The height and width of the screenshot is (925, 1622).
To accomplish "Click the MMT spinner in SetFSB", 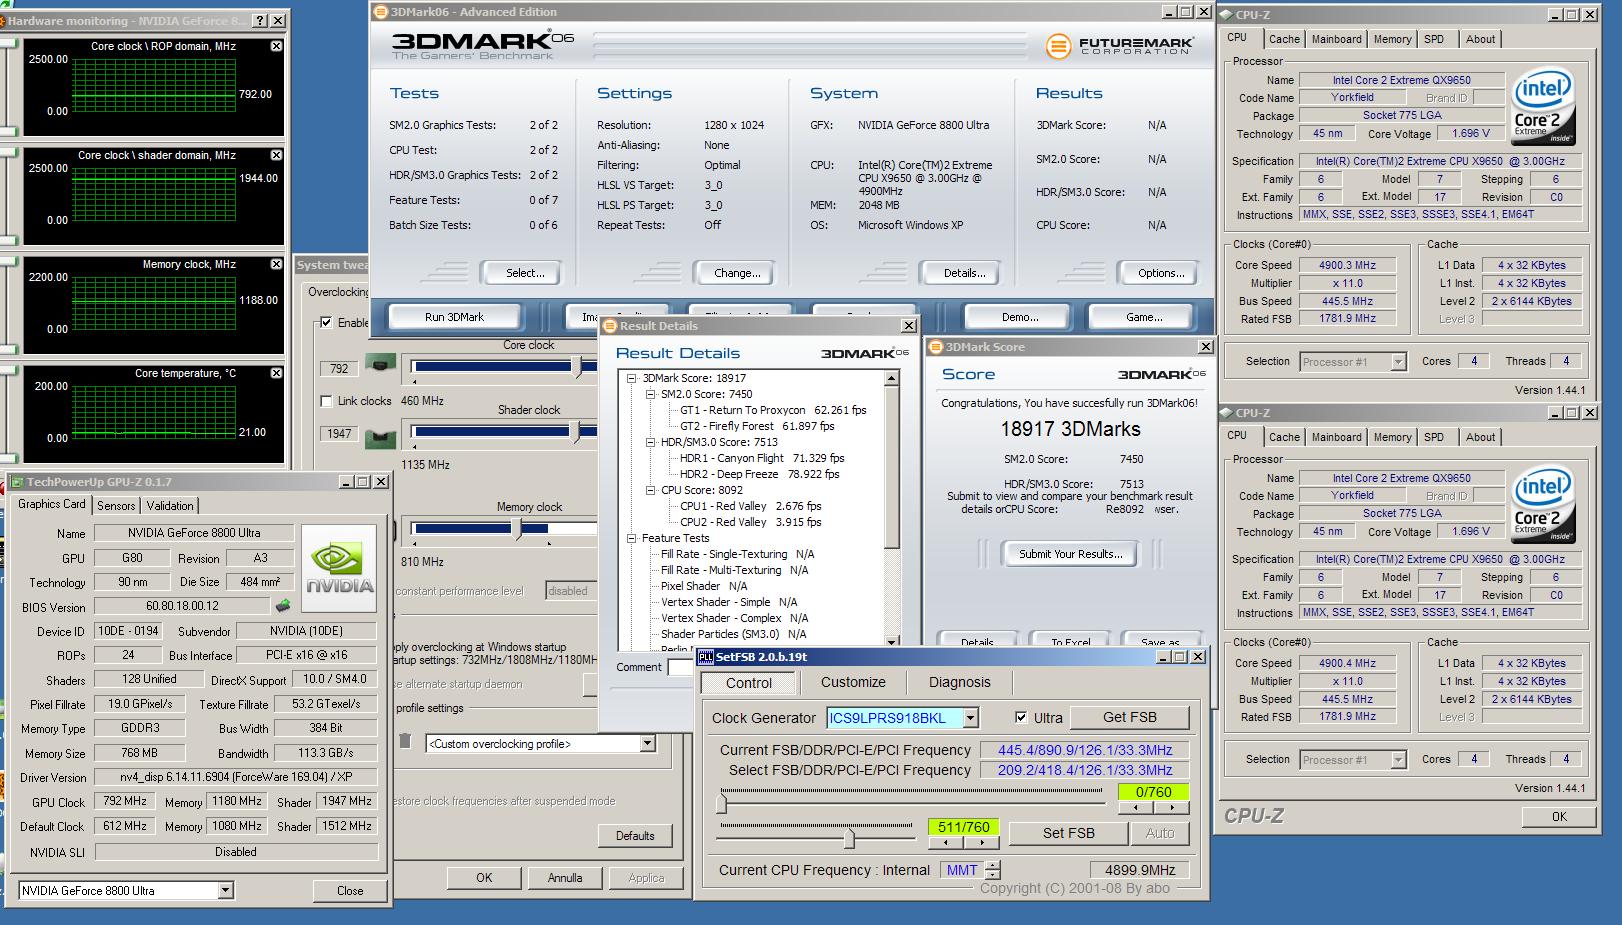I will coord(992,870).
